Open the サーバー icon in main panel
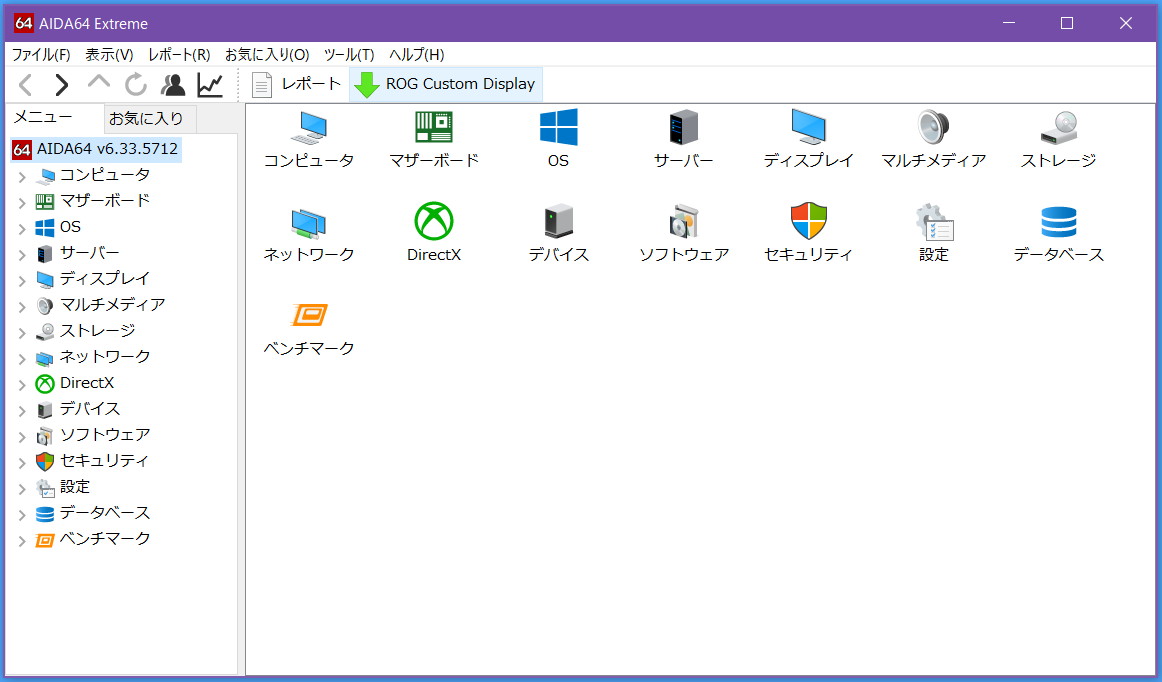 pyautogui.click(x=683, y=128)
